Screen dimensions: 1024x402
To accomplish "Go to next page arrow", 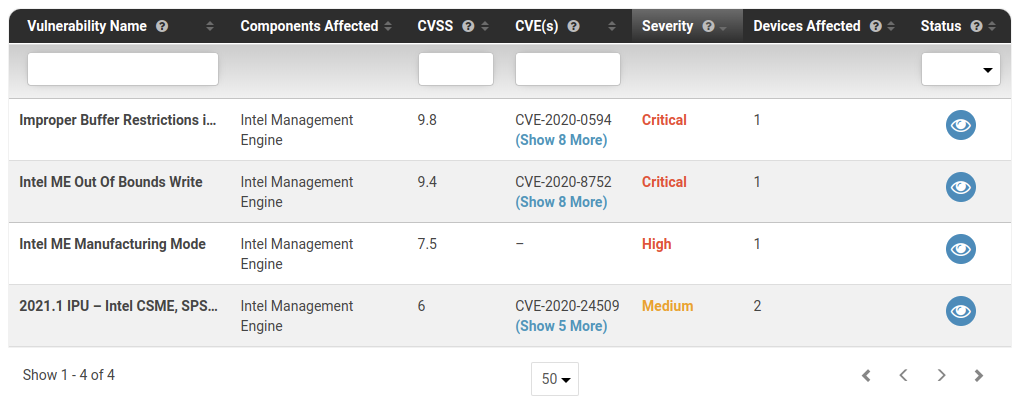I will coord(941,375).
